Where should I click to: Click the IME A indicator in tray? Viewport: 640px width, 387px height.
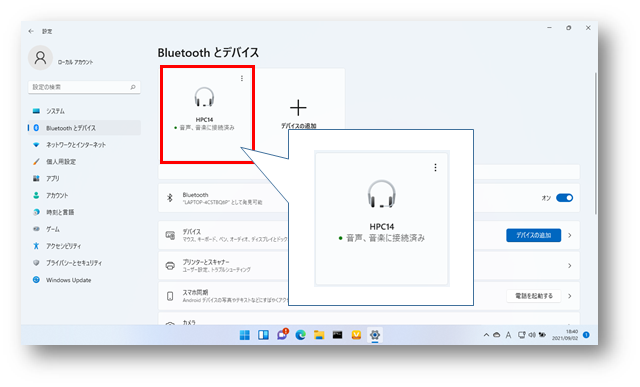(x=508, y=335)
